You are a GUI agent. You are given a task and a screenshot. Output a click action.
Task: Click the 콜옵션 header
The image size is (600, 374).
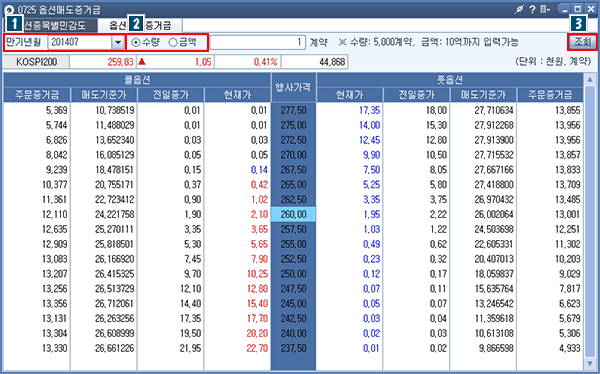pos(137,80)
